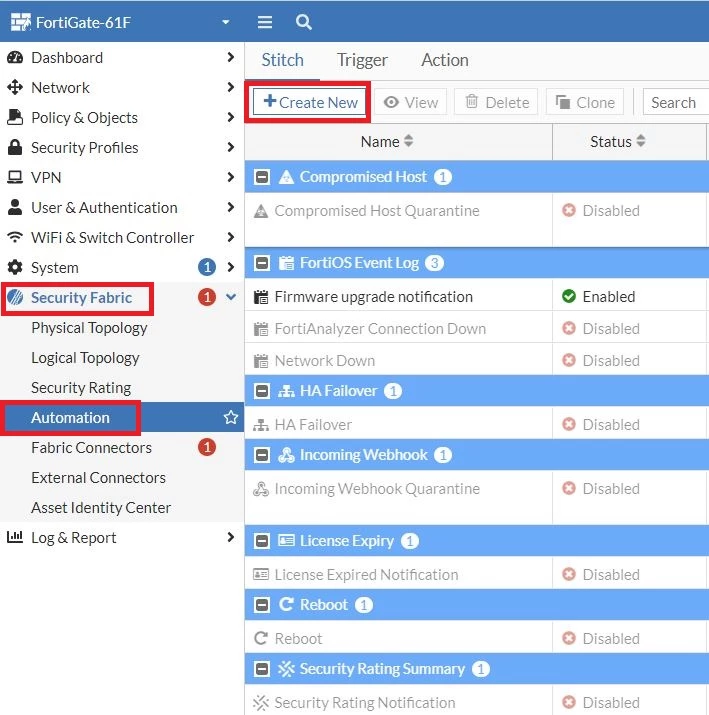
Task: Collapse the License Expiry group
Action: [262, 541]
